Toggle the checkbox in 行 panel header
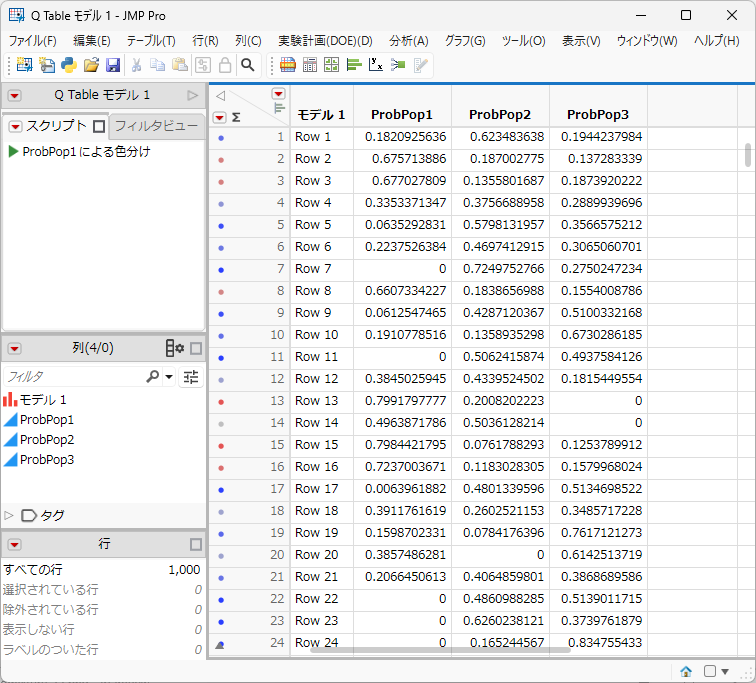The width and height of the screenshot is (756, 683). [196, 545]
